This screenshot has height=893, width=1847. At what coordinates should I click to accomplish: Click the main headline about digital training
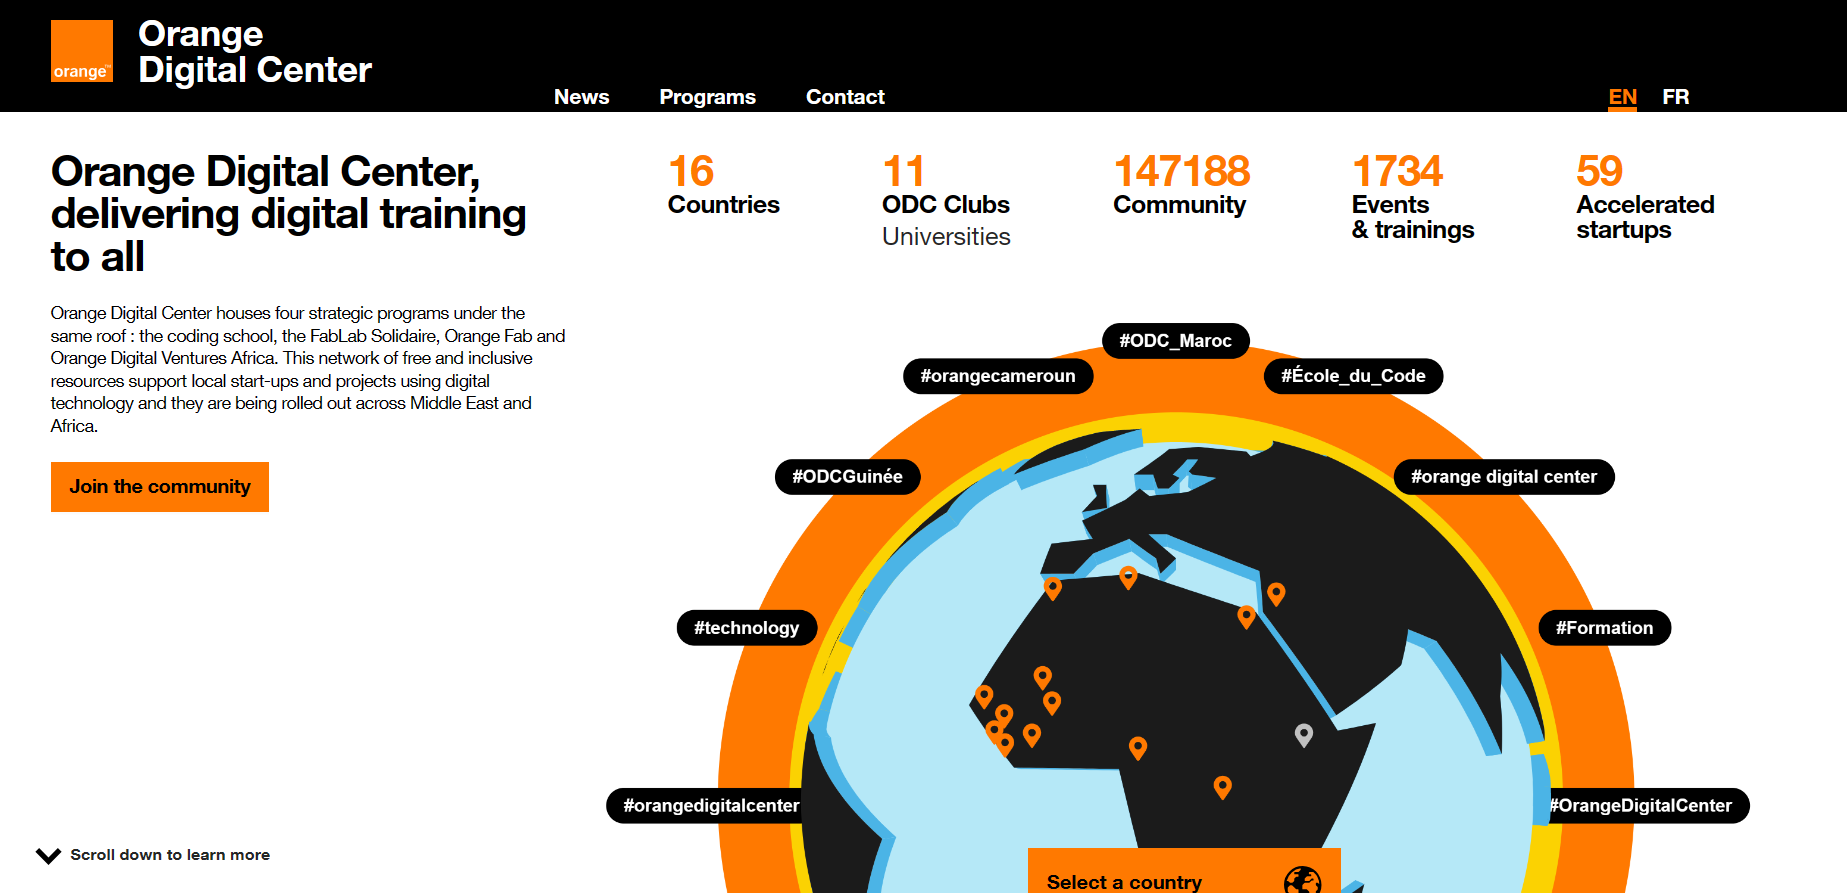289,214
